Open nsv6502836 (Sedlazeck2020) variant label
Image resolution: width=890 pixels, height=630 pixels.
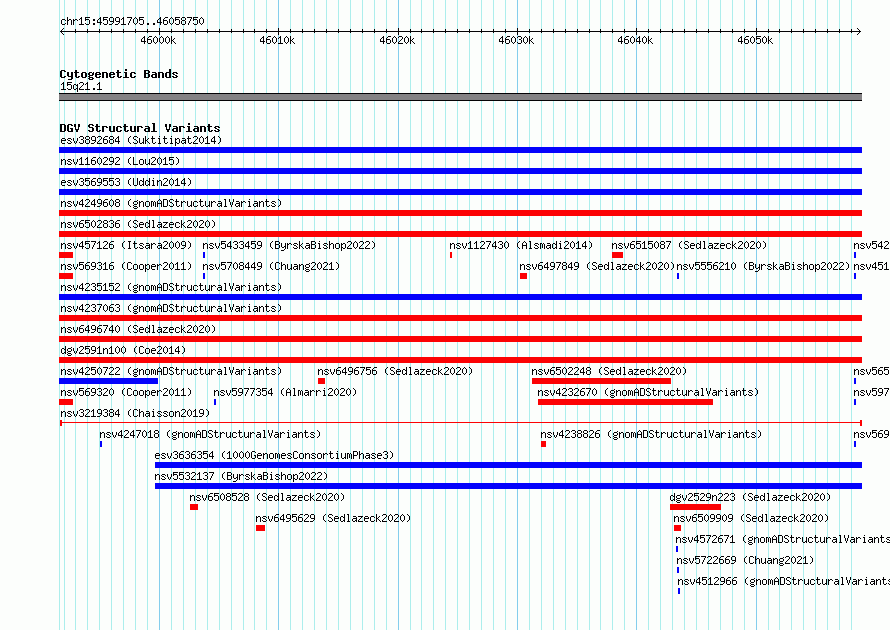click(138, 224)
